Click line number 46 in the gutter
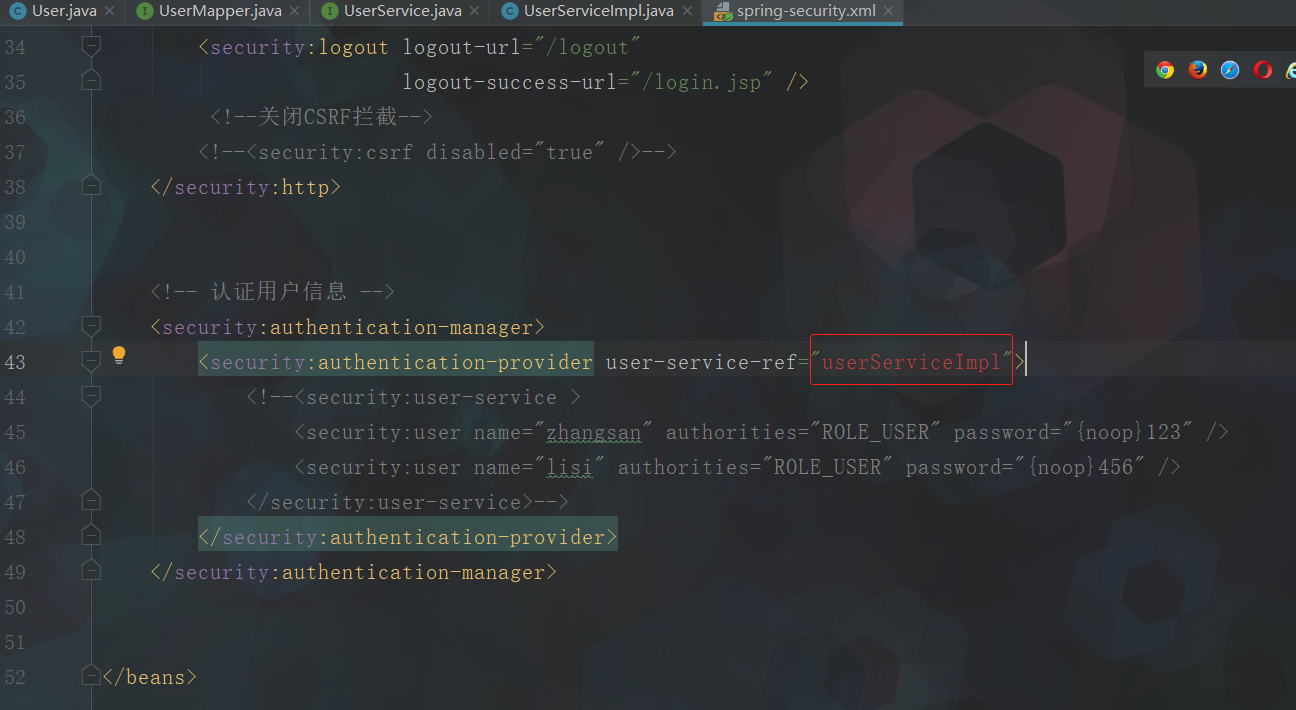This screenshot has width=1296, height=710. [x=15, y=467]
